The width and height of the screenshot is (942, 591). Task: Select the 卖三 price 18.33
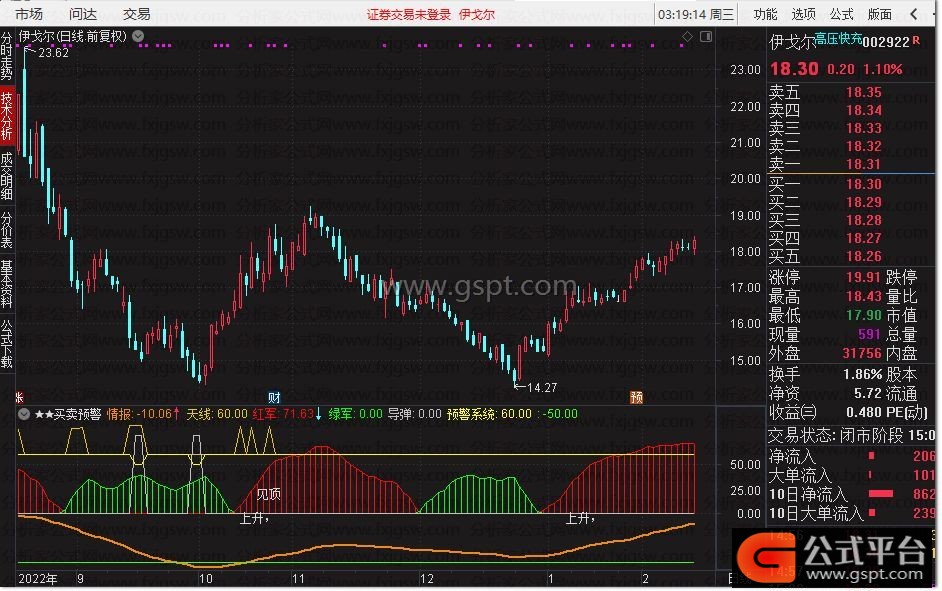(863, 128)
